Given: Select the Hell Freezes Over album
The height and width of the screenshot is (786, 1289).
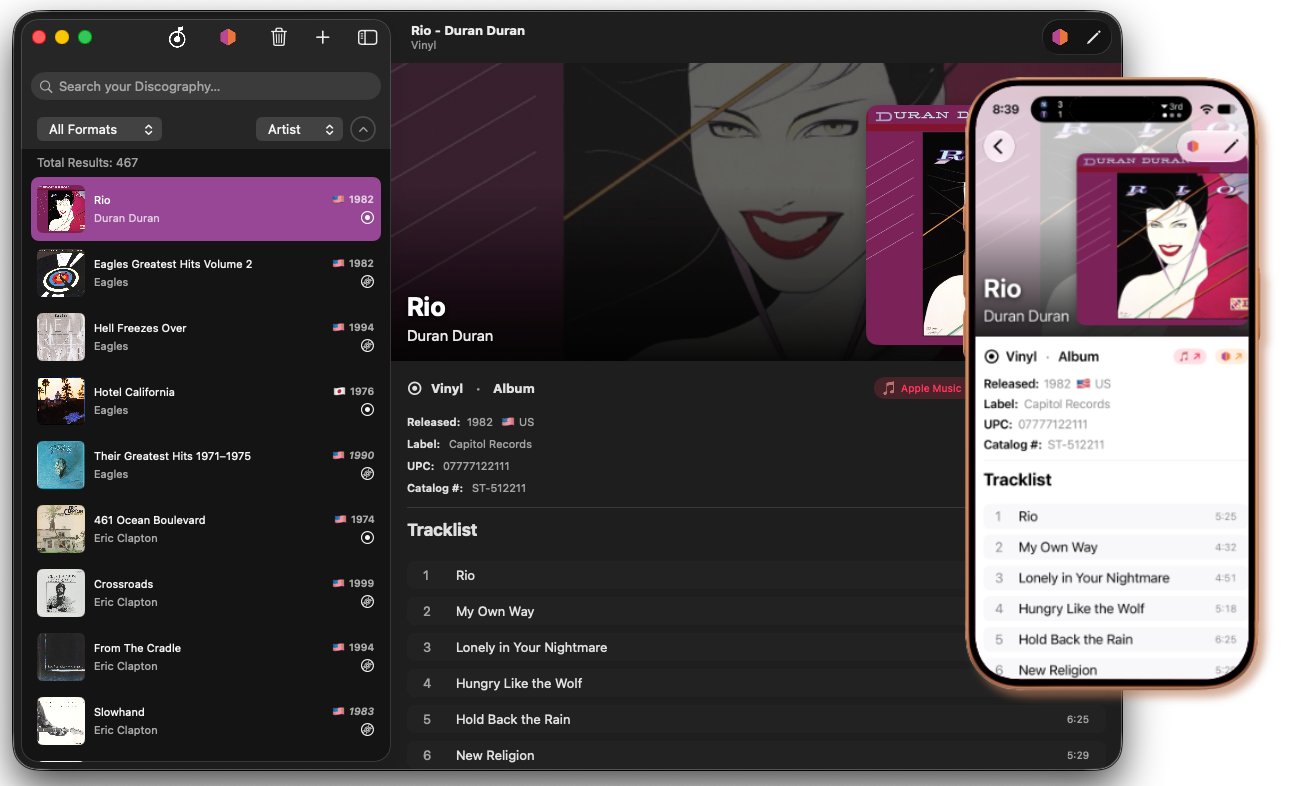Looking at the screenshot, I should point(206,337).
